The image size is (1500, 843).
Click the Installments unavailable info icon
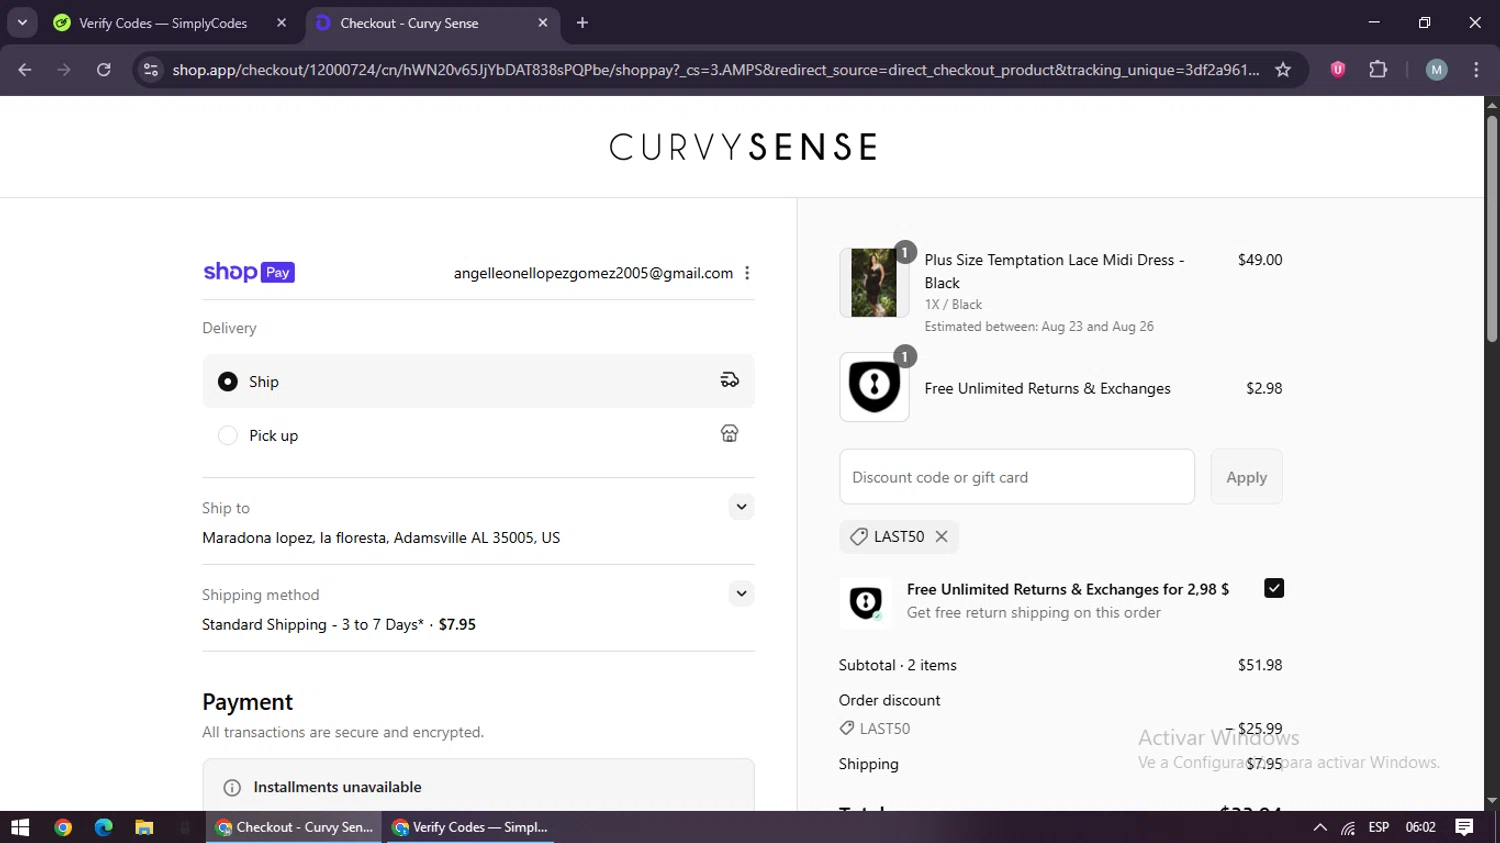click(x=232, y=788)
